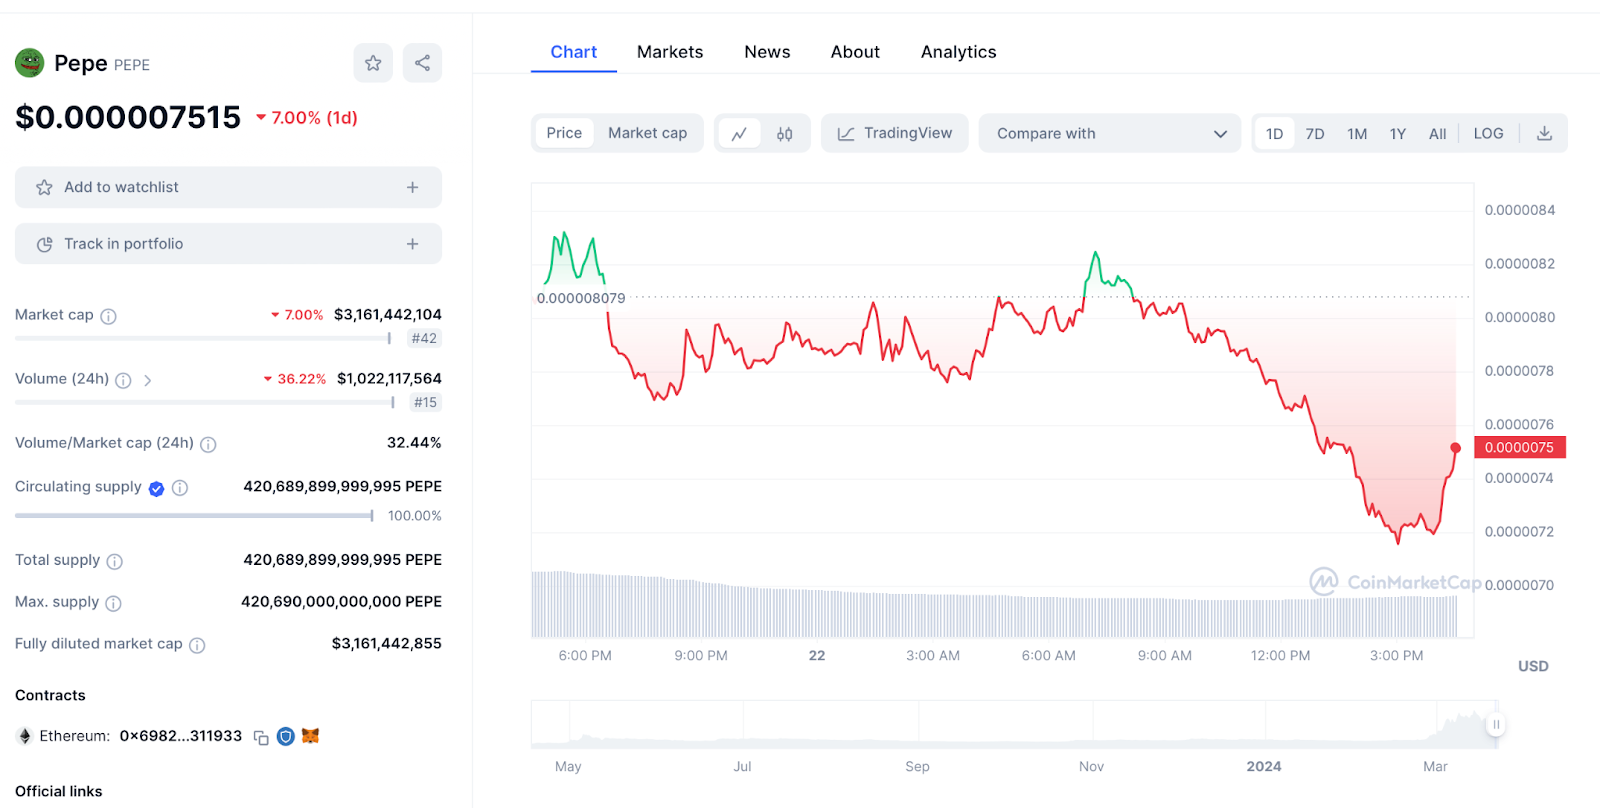Set chart range to 7D

click(x=1315, y=133)
